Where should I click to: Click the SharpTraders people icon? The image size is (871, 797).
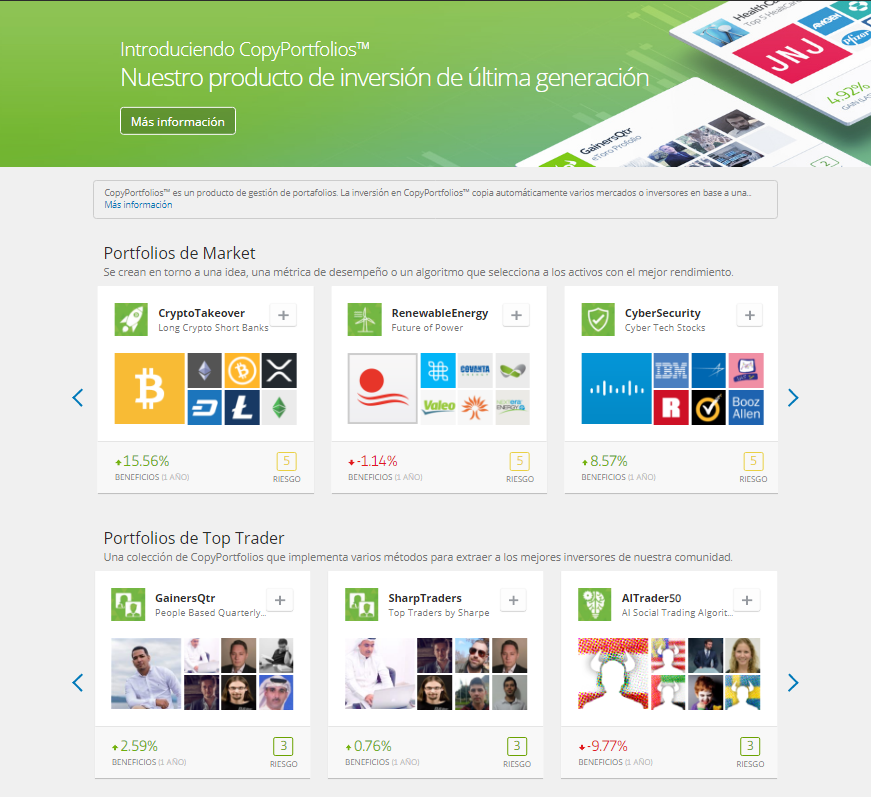(x=362, y=604)
